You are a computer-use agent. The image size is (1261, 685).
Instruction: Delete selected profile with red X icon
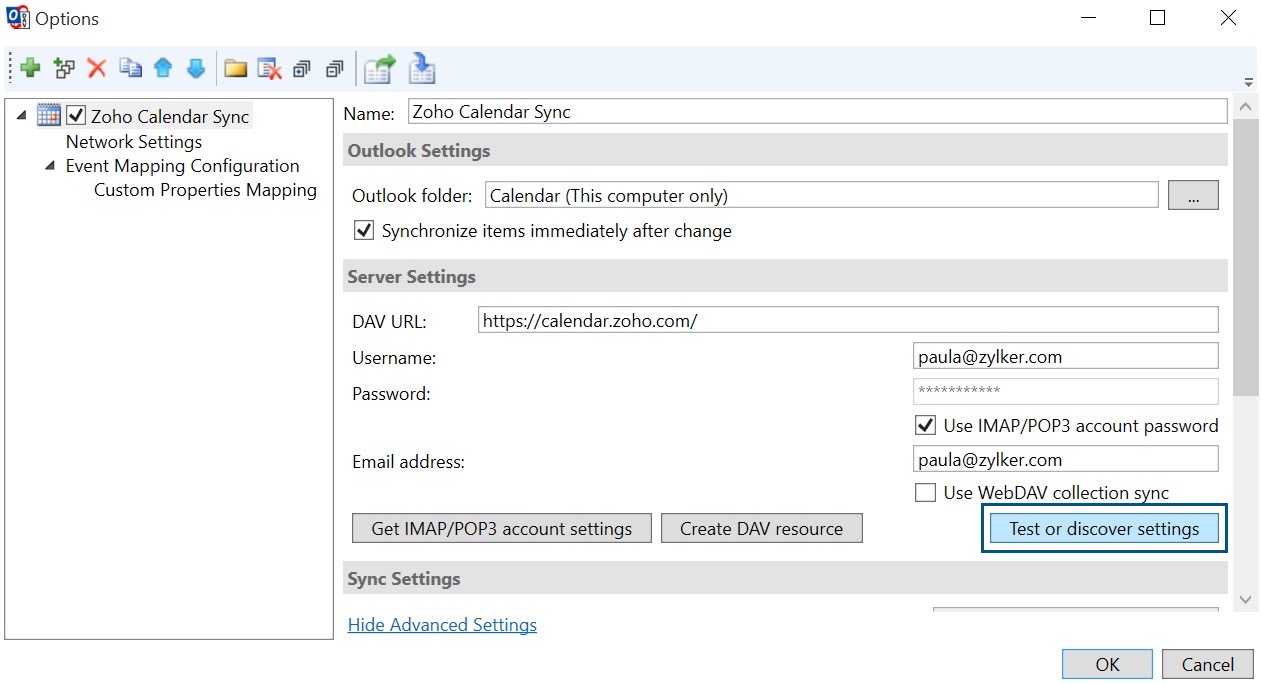(97, 69)
